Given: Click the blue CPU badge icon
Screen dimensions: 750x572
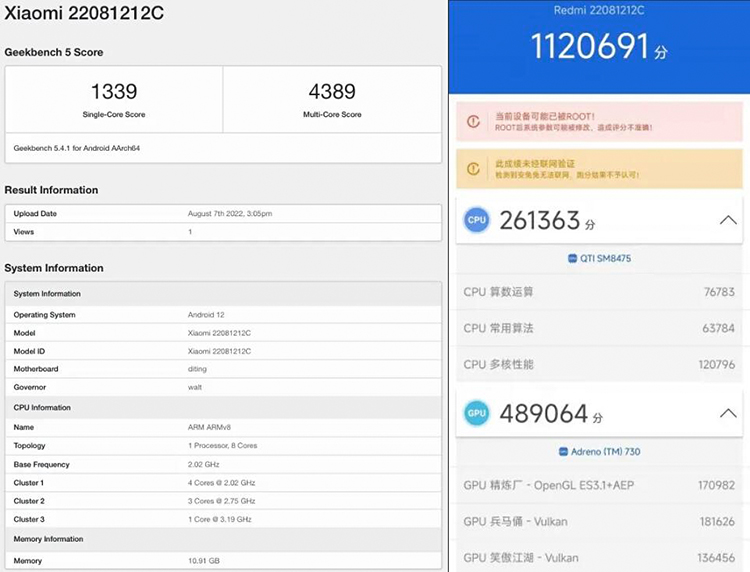Looking at the screenshot, I should pos(476,220).
